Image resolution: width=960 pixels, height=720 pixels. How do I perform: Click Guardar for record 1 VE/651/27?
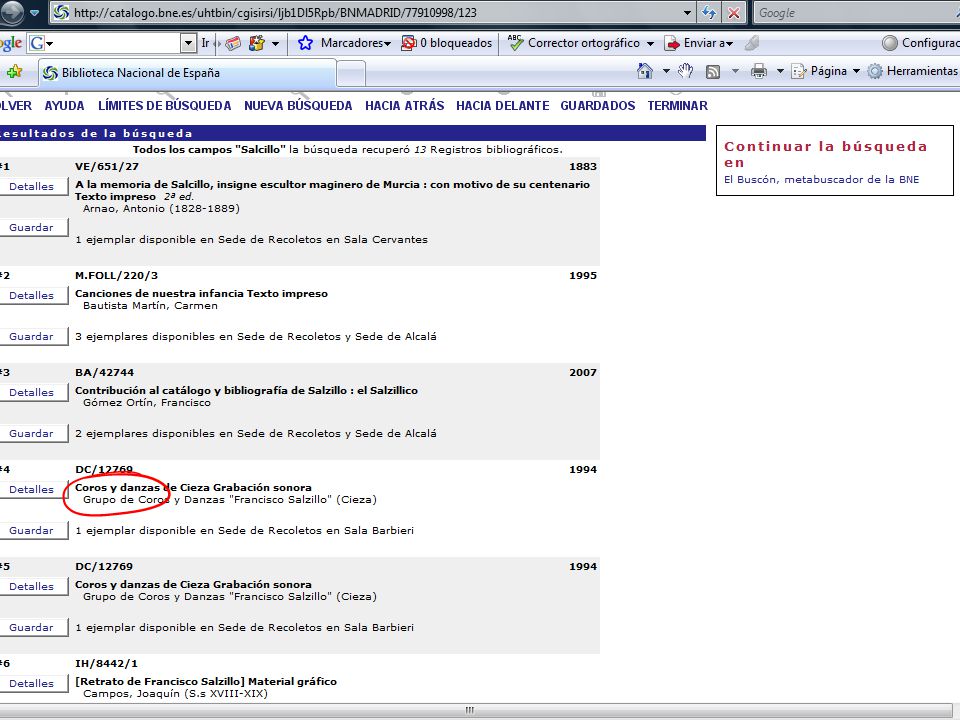click(x=31, y=227)
